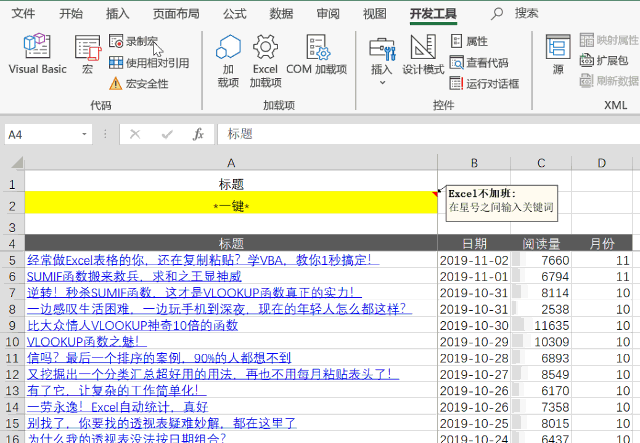The width and height of the screenshot is (640, 443).
Task: Click the select-all corner triangle
Action: coord(17,163)
